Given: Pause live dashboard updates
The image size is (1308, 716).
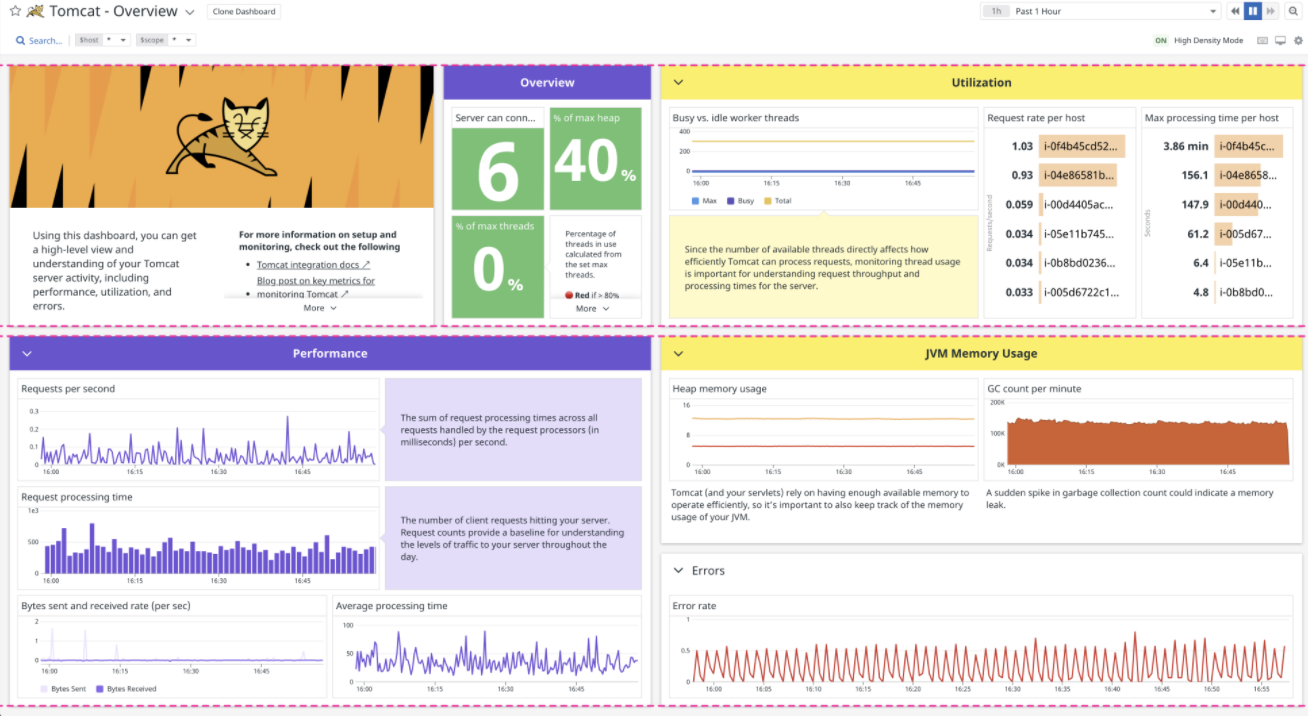Looking at the screenshot, I should pos(1253,11).
